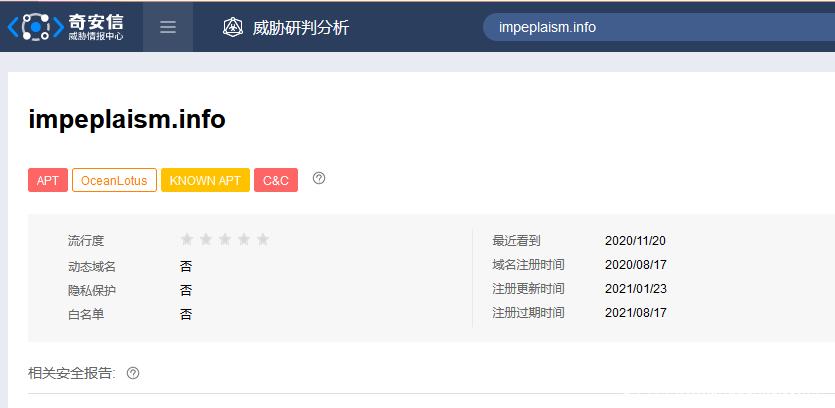Screen dimensions: 835x408
Task: Click the second popularity star
Action: (206, 240)
